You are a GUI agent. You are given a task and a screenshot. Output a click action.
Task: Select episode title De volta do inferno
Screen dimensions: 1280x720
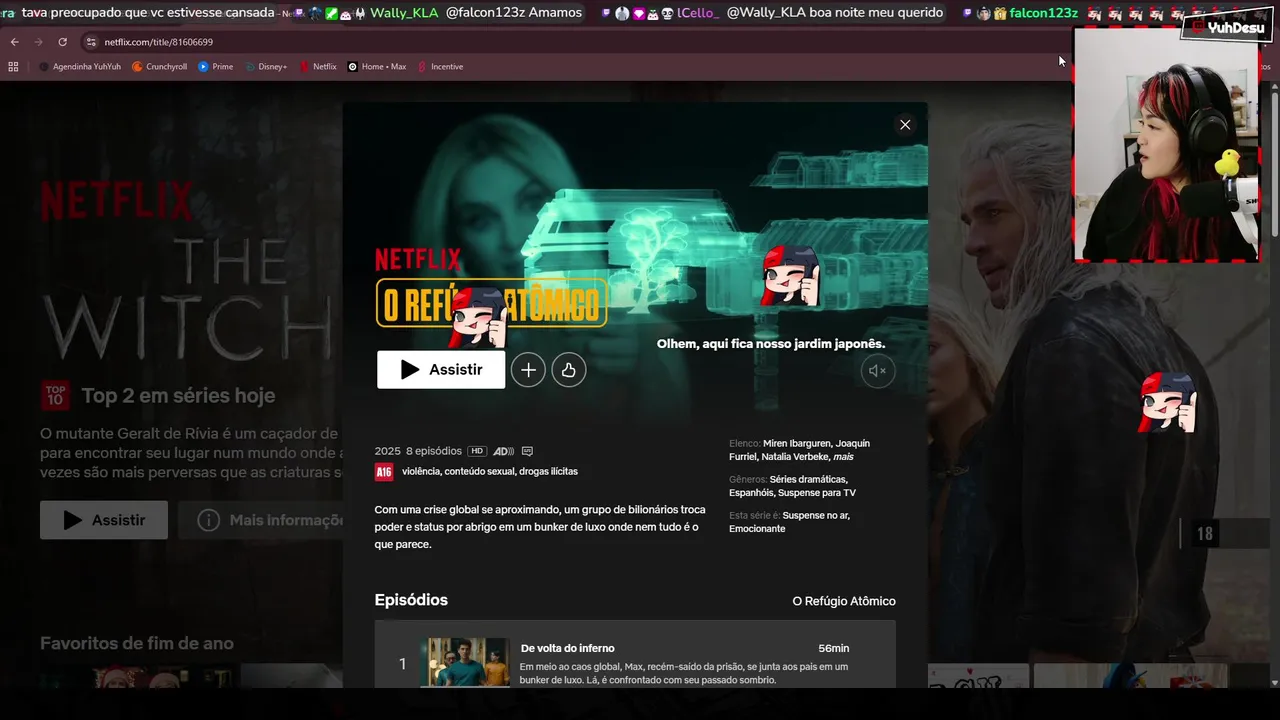[567, 648]
